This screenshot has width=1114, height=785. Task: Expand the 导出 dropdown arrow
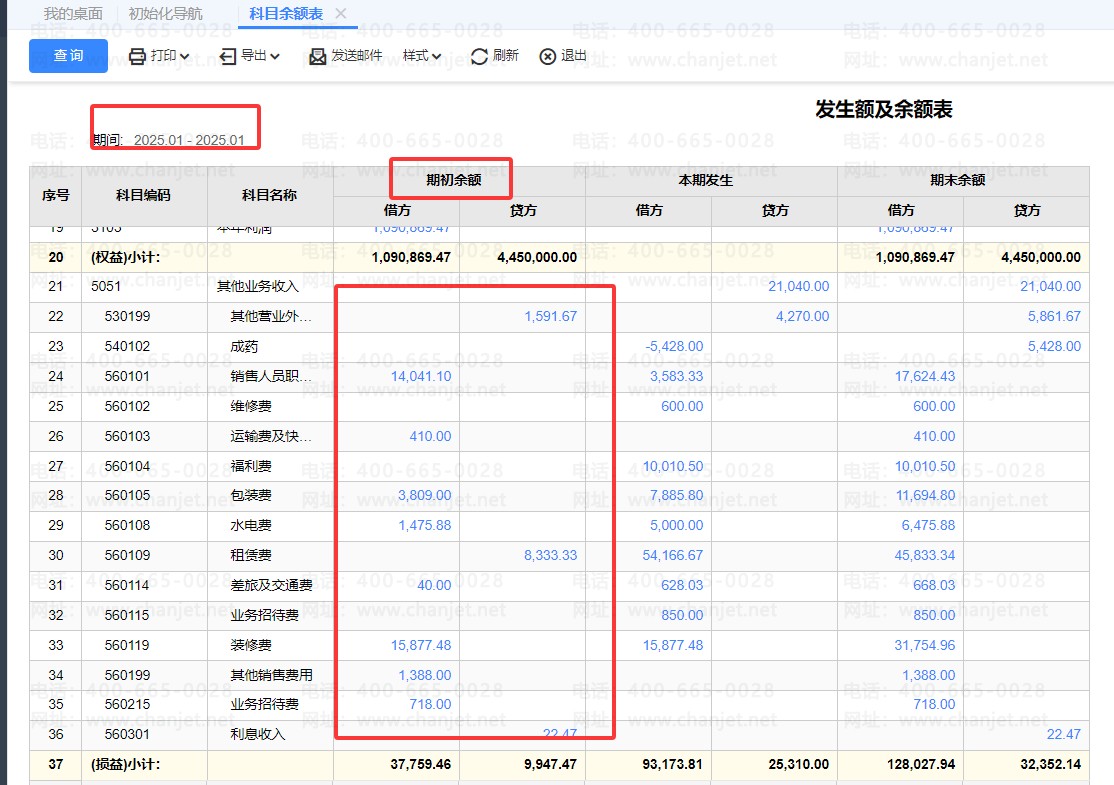(x=275, y=57)
